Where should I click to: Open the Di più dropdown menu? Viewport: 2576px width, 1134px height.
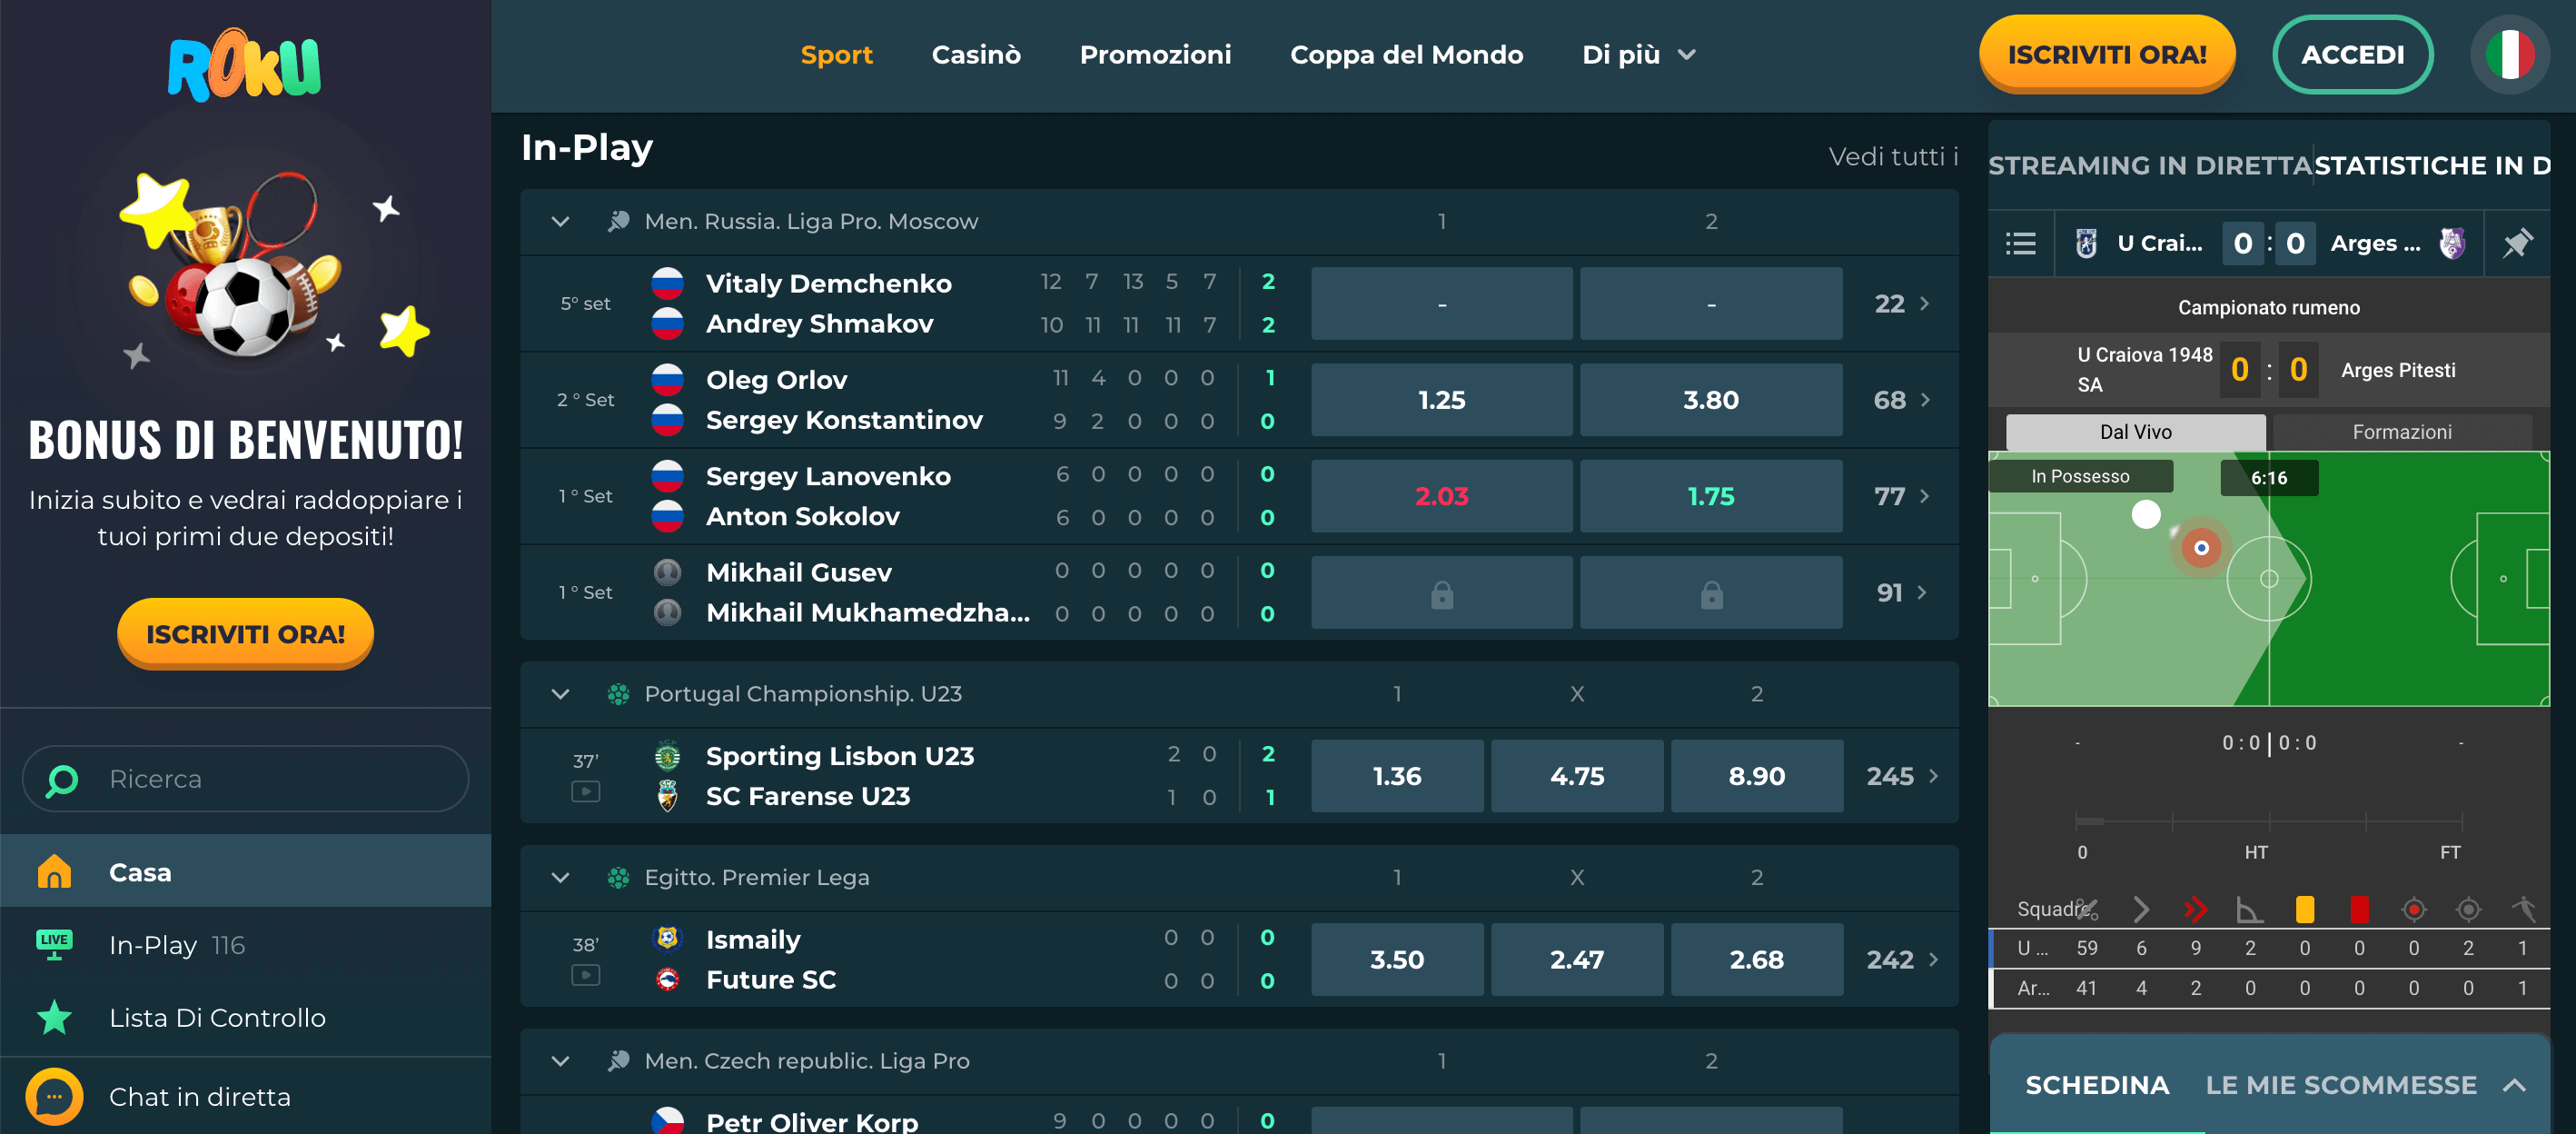(x=1637, y=55)
